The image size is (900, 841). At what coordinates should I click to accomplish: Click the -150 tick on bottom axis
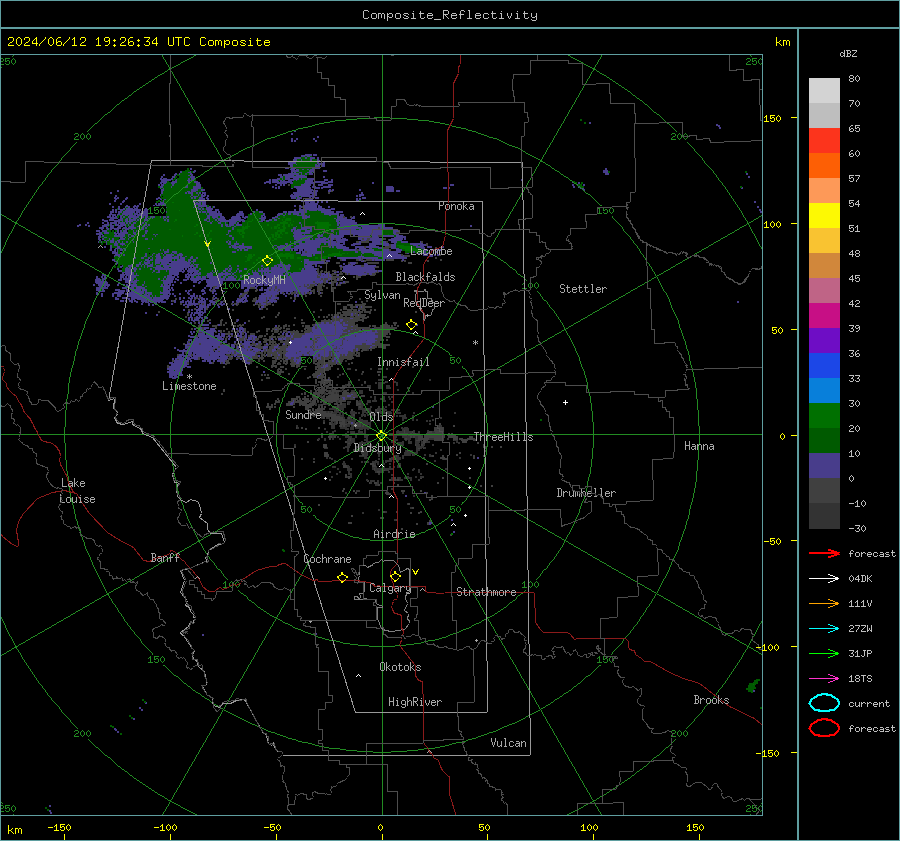point(59,827)
